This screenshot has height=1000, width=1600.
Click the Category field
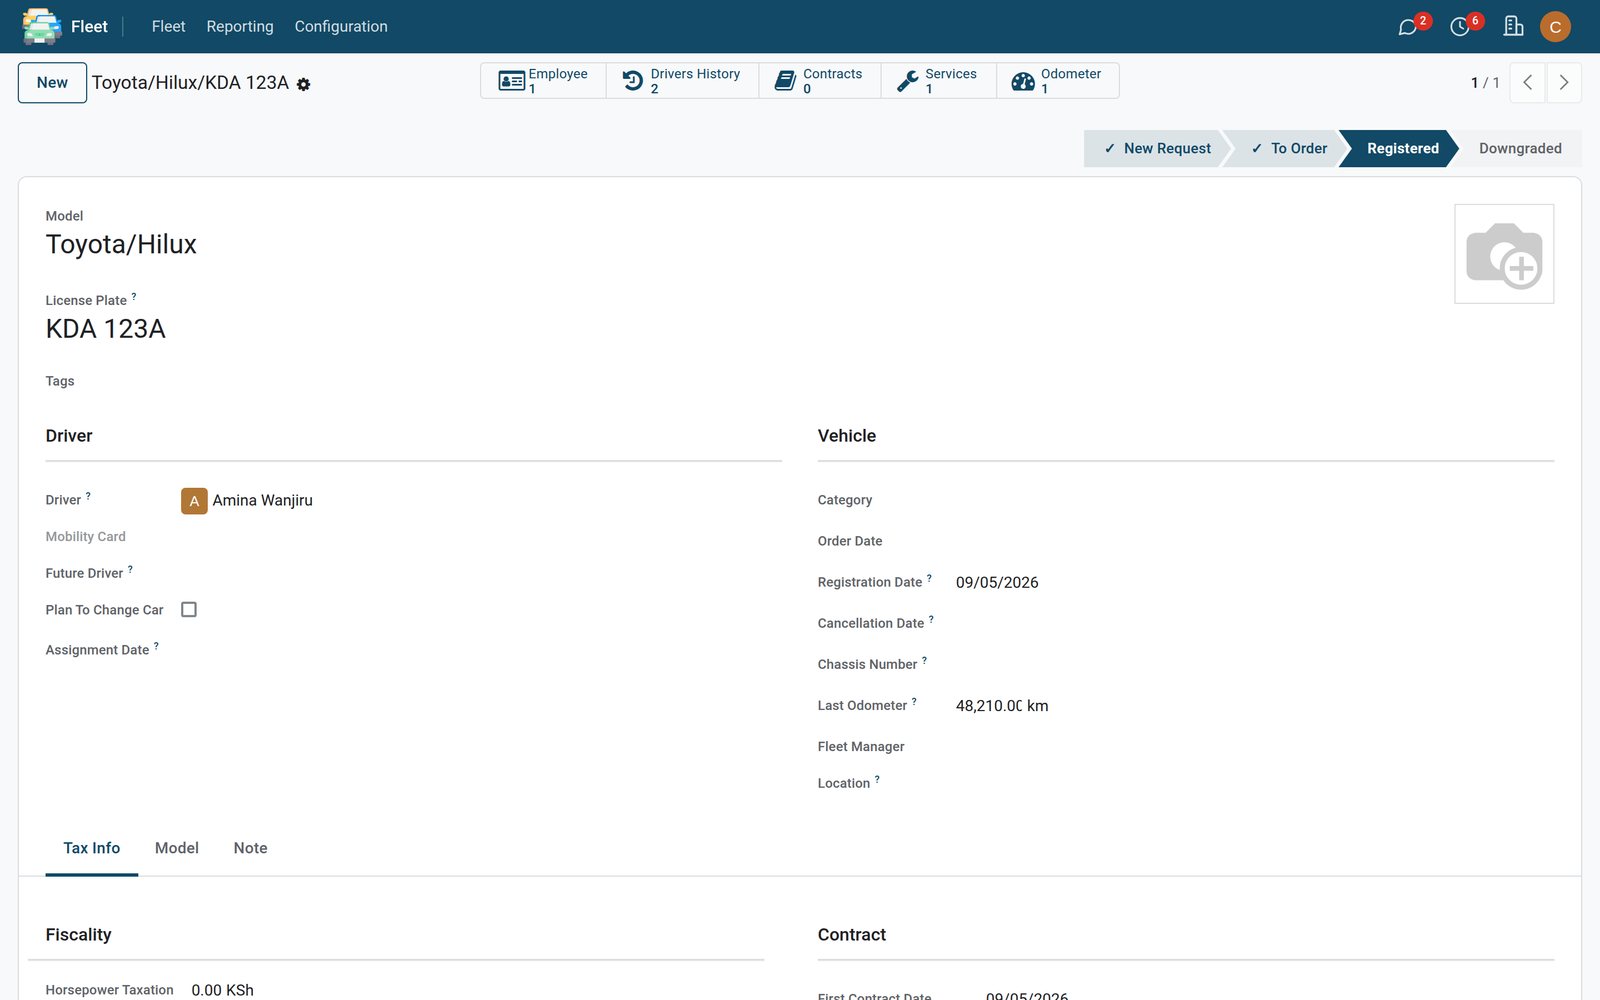point(1254,500)
